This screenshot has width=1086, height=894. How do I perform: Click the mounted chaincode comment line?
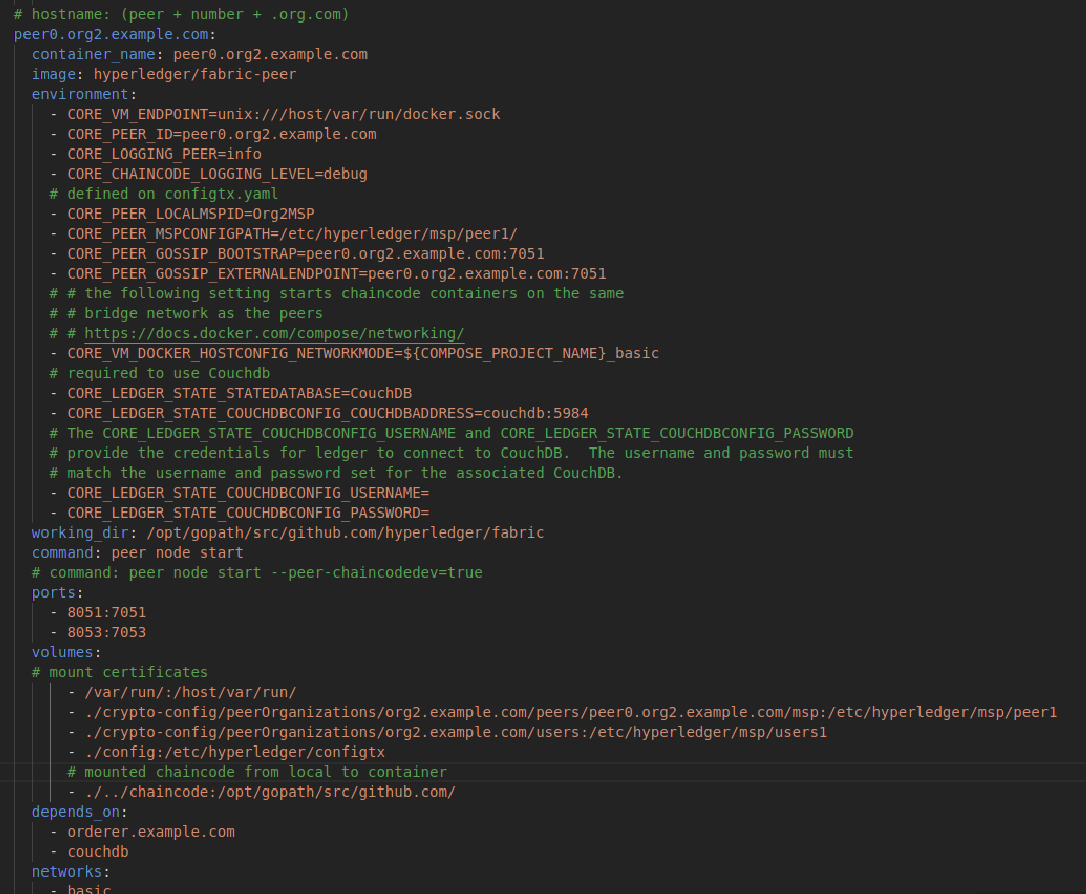point(257,772)
